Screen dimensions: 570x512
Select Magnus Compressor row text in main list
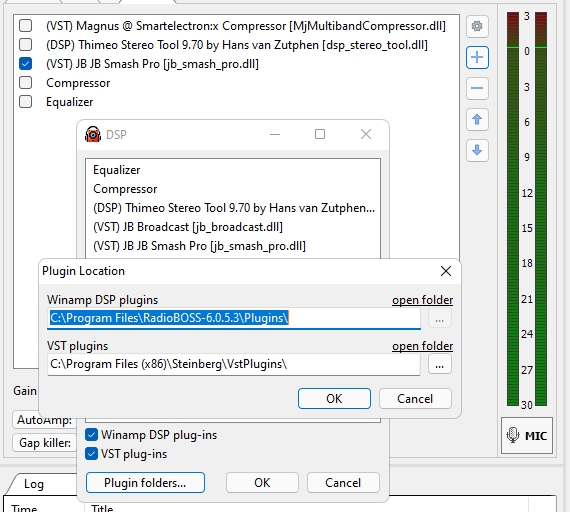(246, 26)
